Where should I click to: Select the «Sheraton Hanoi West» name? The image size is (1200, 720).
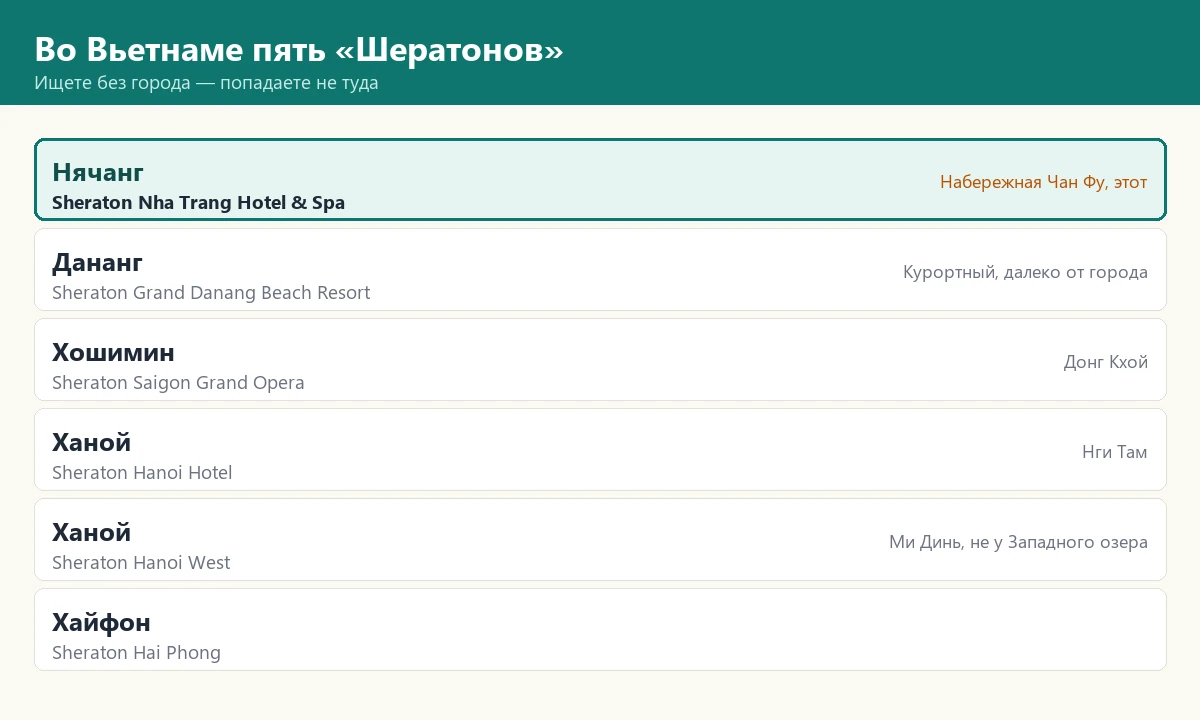tap(141, 563)
